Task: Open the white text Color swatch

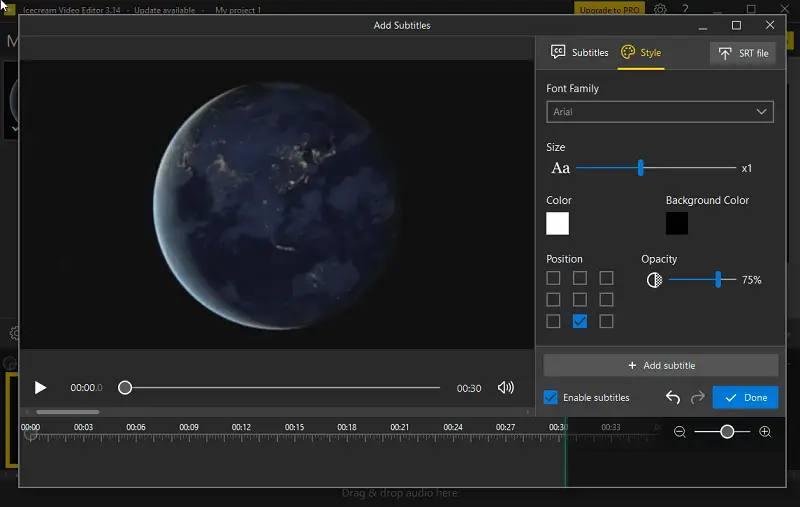Action: (557, 223)
